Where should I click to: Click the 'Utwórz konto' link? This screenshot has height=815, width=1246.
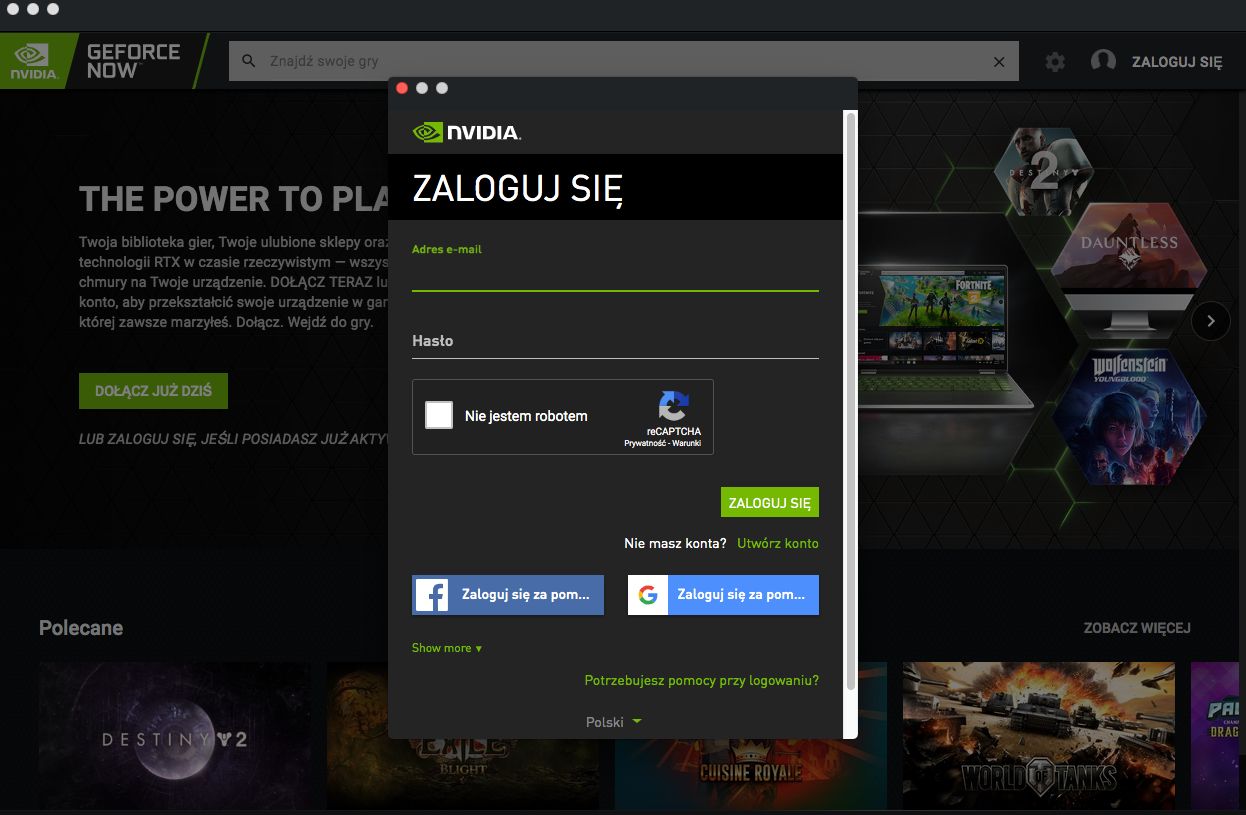coord(778,543)
